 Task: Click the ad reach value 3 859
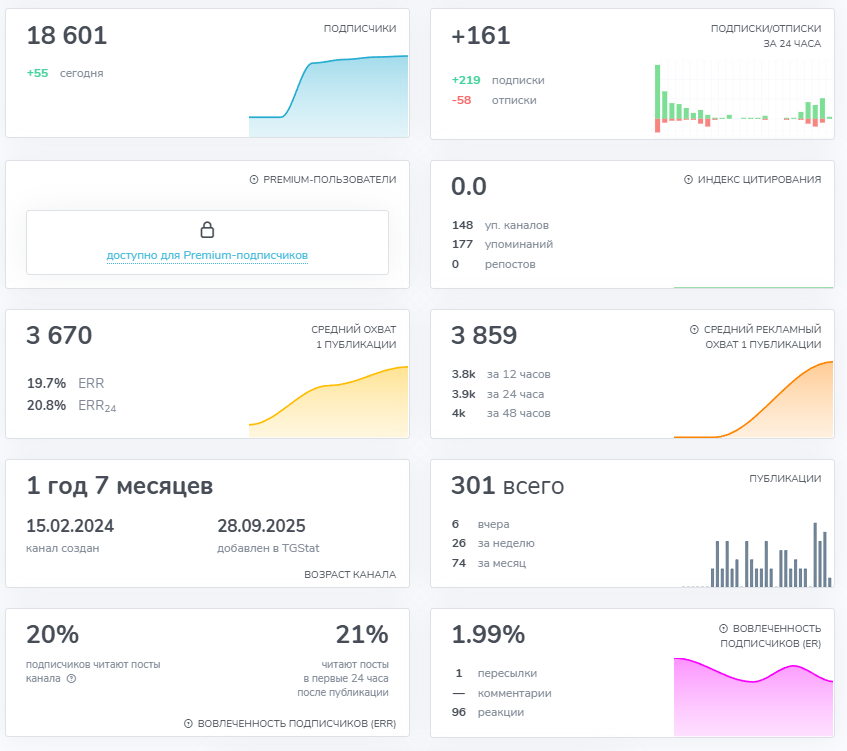pos(484,336)
